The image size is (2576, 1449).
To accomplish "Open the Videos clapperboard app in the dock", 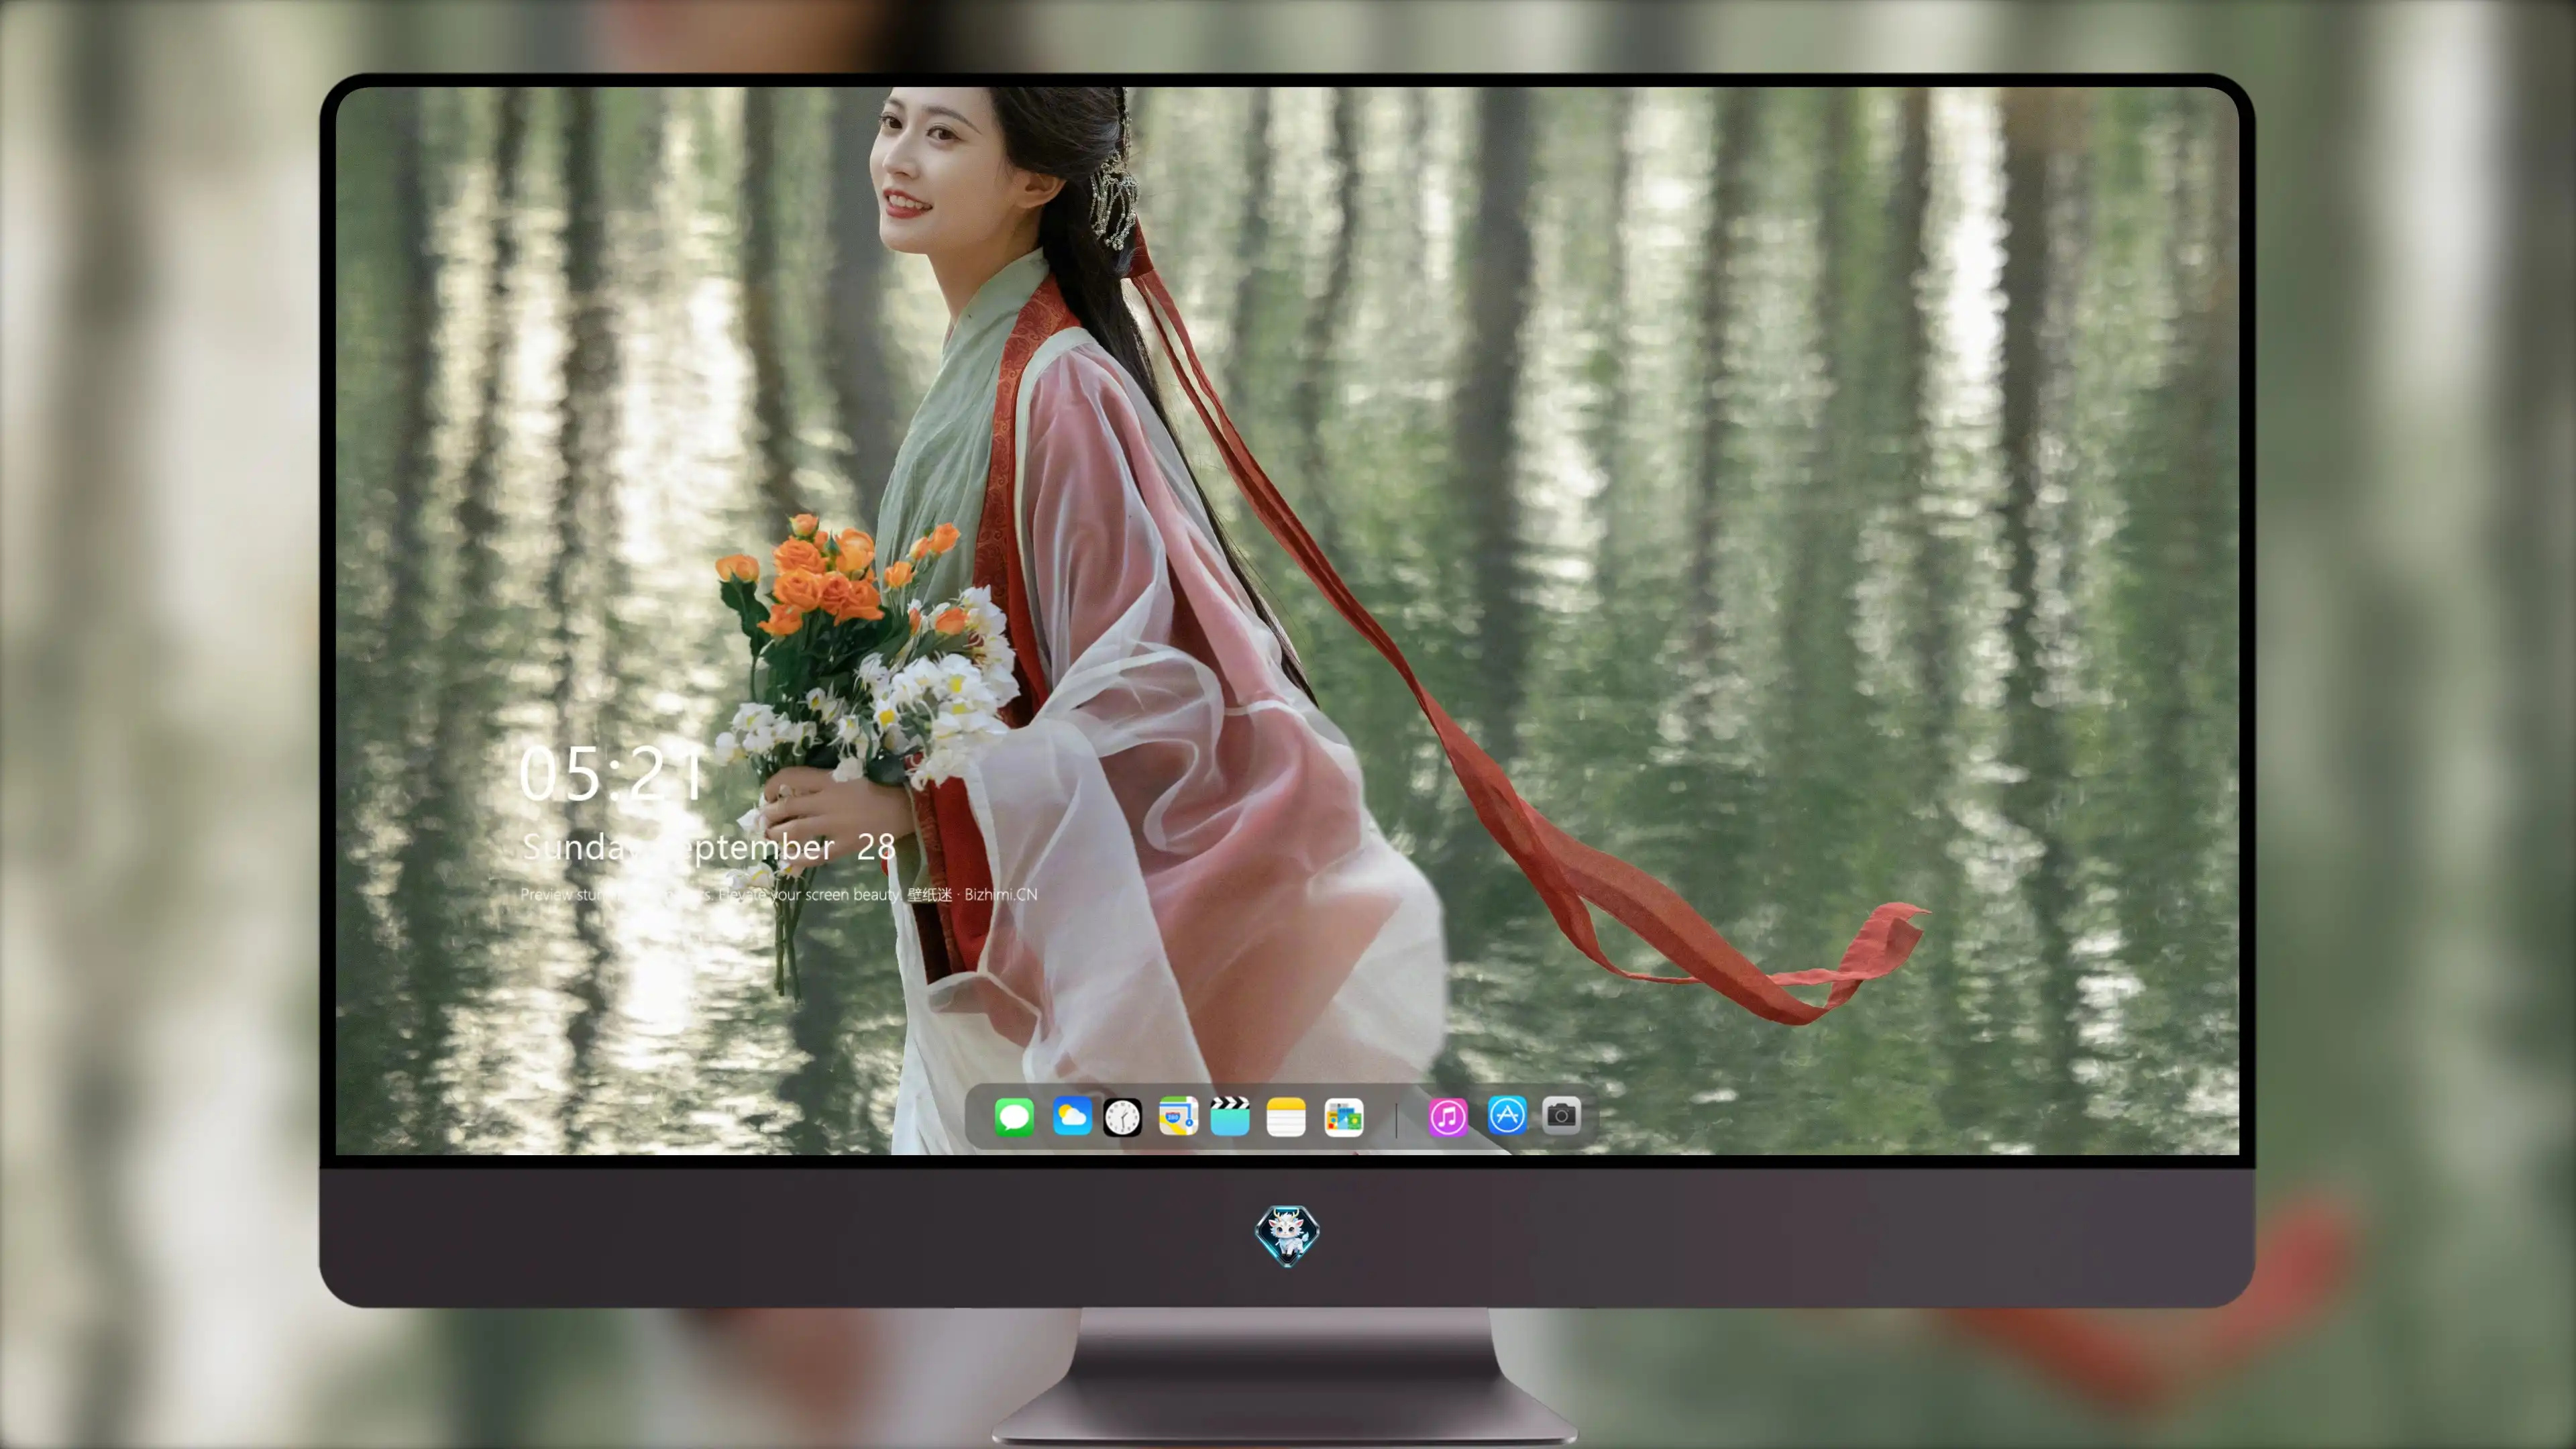I will (1230, 1116).
